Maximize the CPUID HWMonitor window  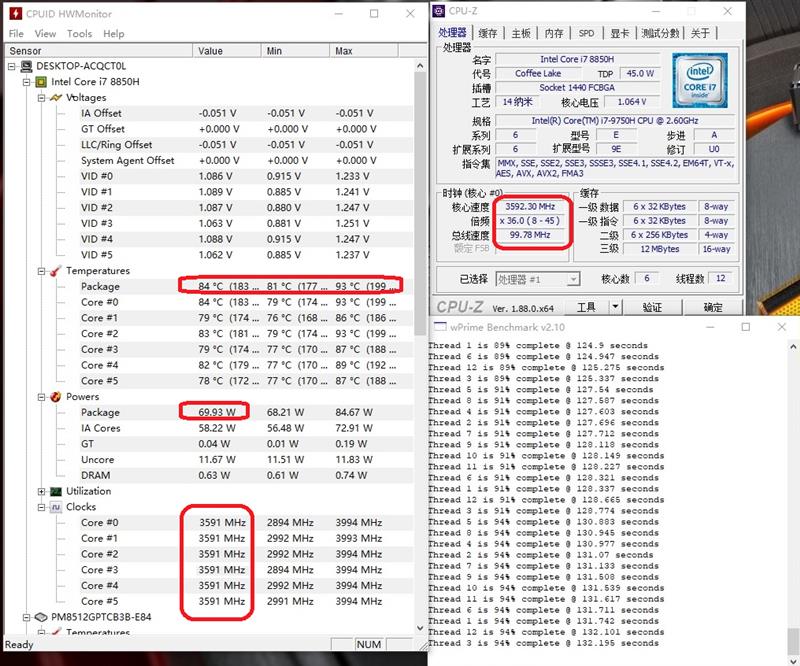click(374, 14)
